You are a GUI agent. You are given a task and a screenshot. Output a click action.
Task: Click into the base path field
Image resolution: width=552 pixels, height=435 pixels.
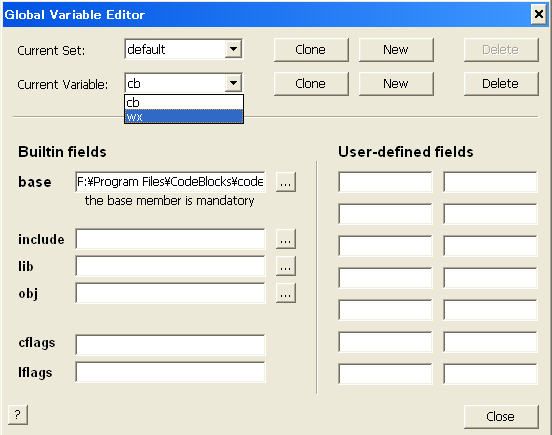point(170,182)
